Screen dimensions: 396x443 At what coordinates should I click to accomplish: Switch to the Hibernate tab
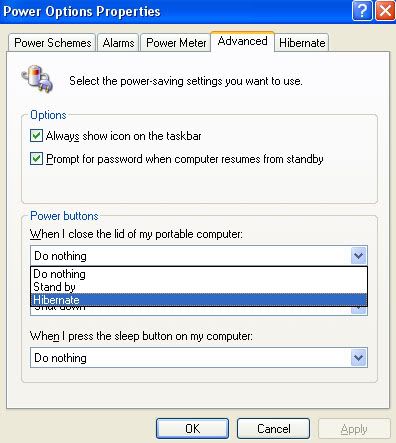tap(302, 43)
